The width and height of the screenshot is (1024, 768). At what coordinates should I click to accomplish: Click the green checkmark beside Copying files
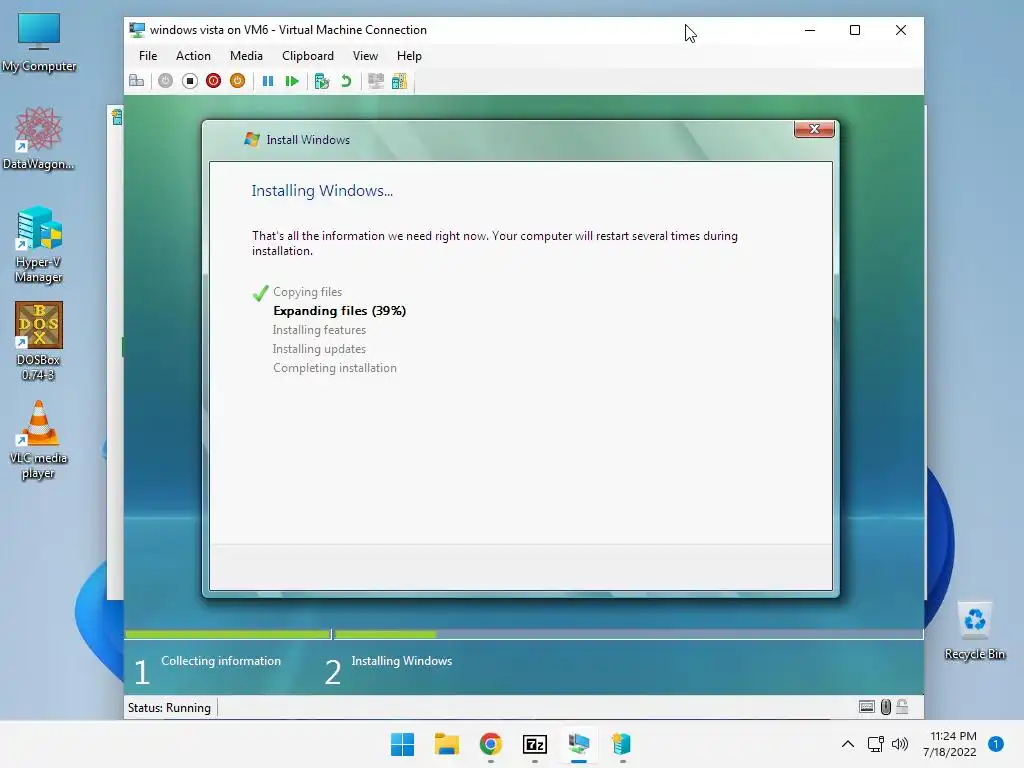(x=261, y=293)
